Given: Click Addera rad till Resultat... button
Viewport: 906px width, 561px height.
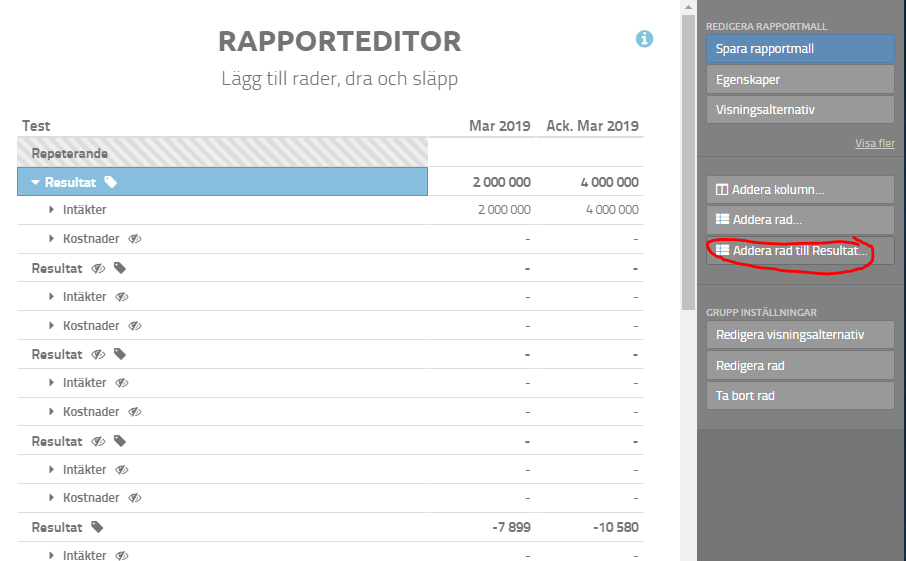Looking at the screenshot, I should [800, 251].
